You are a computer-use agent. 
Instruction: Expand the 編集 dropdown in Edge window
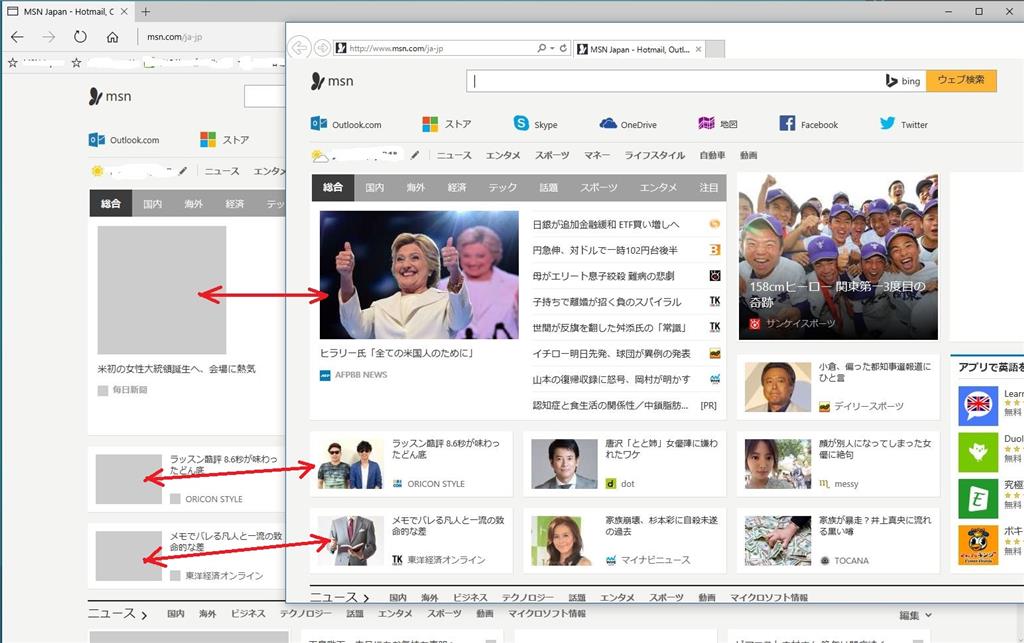point(915,615)
